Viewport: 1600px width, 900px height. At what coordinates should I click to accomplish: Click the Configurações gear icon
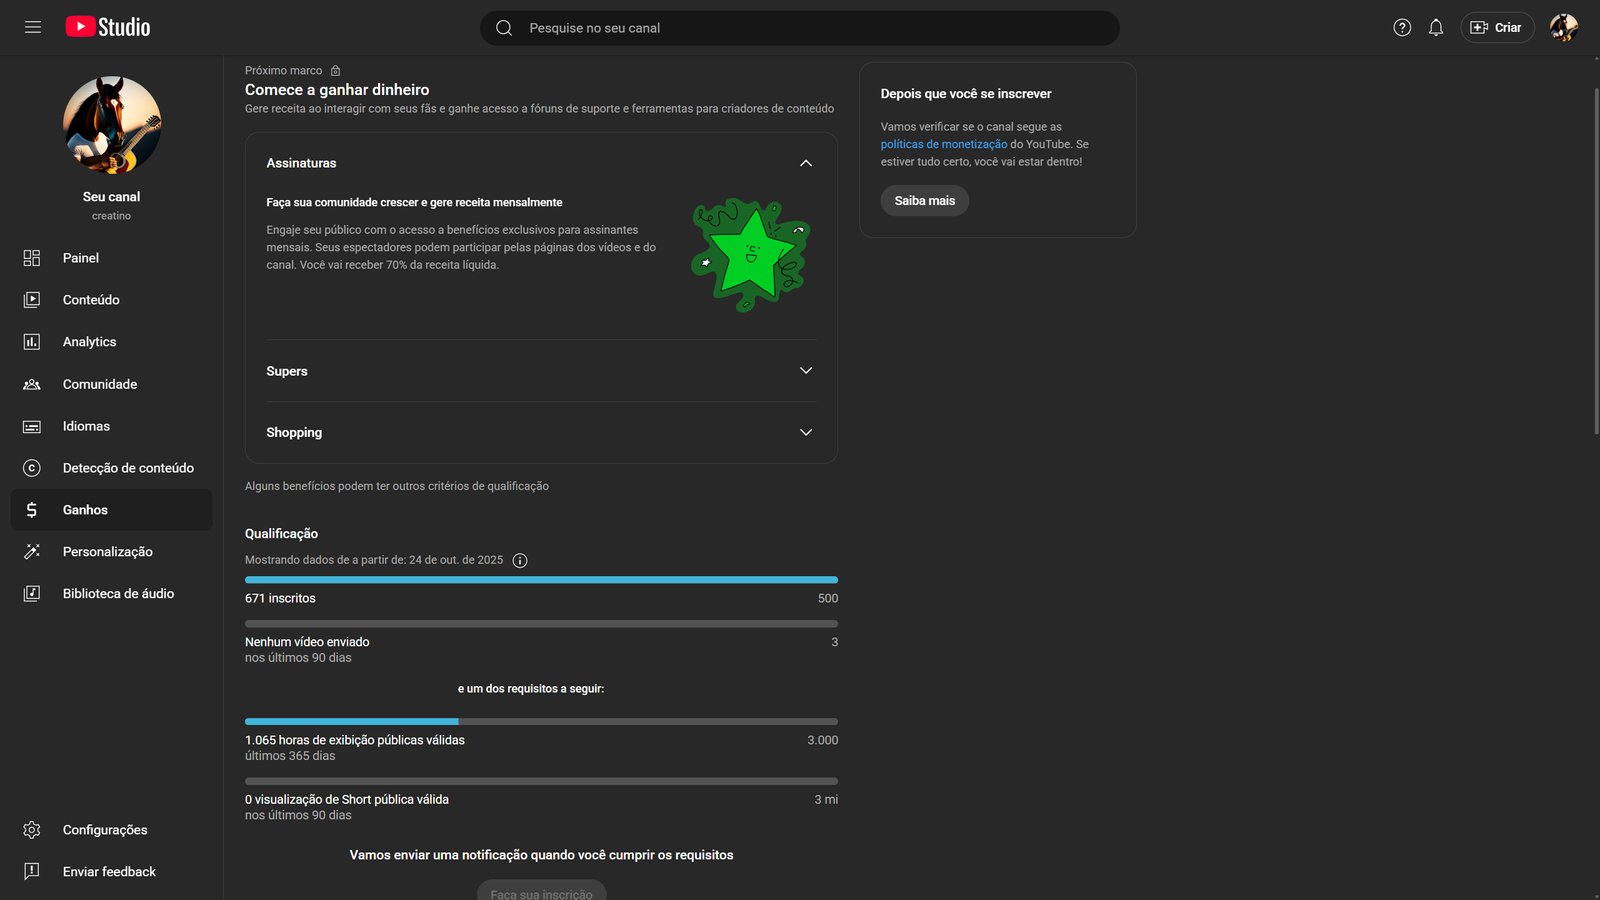tap(32, 830)
